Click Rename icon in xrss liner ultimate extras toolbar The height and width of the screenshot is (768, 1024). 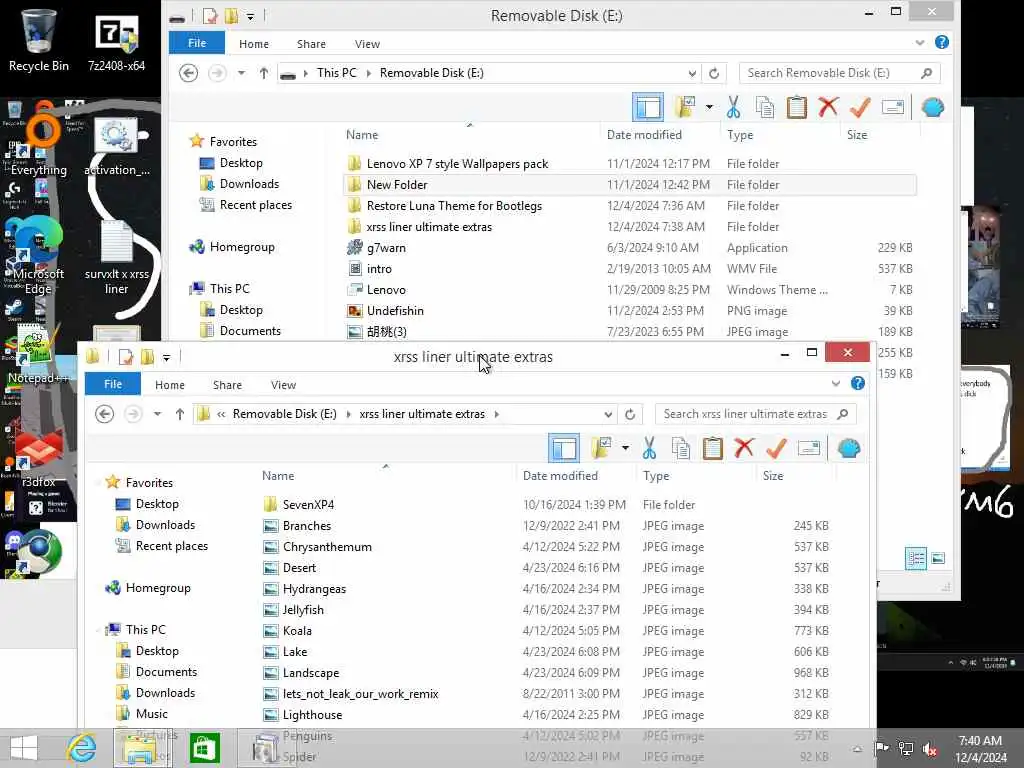click(x=808, y=448)
